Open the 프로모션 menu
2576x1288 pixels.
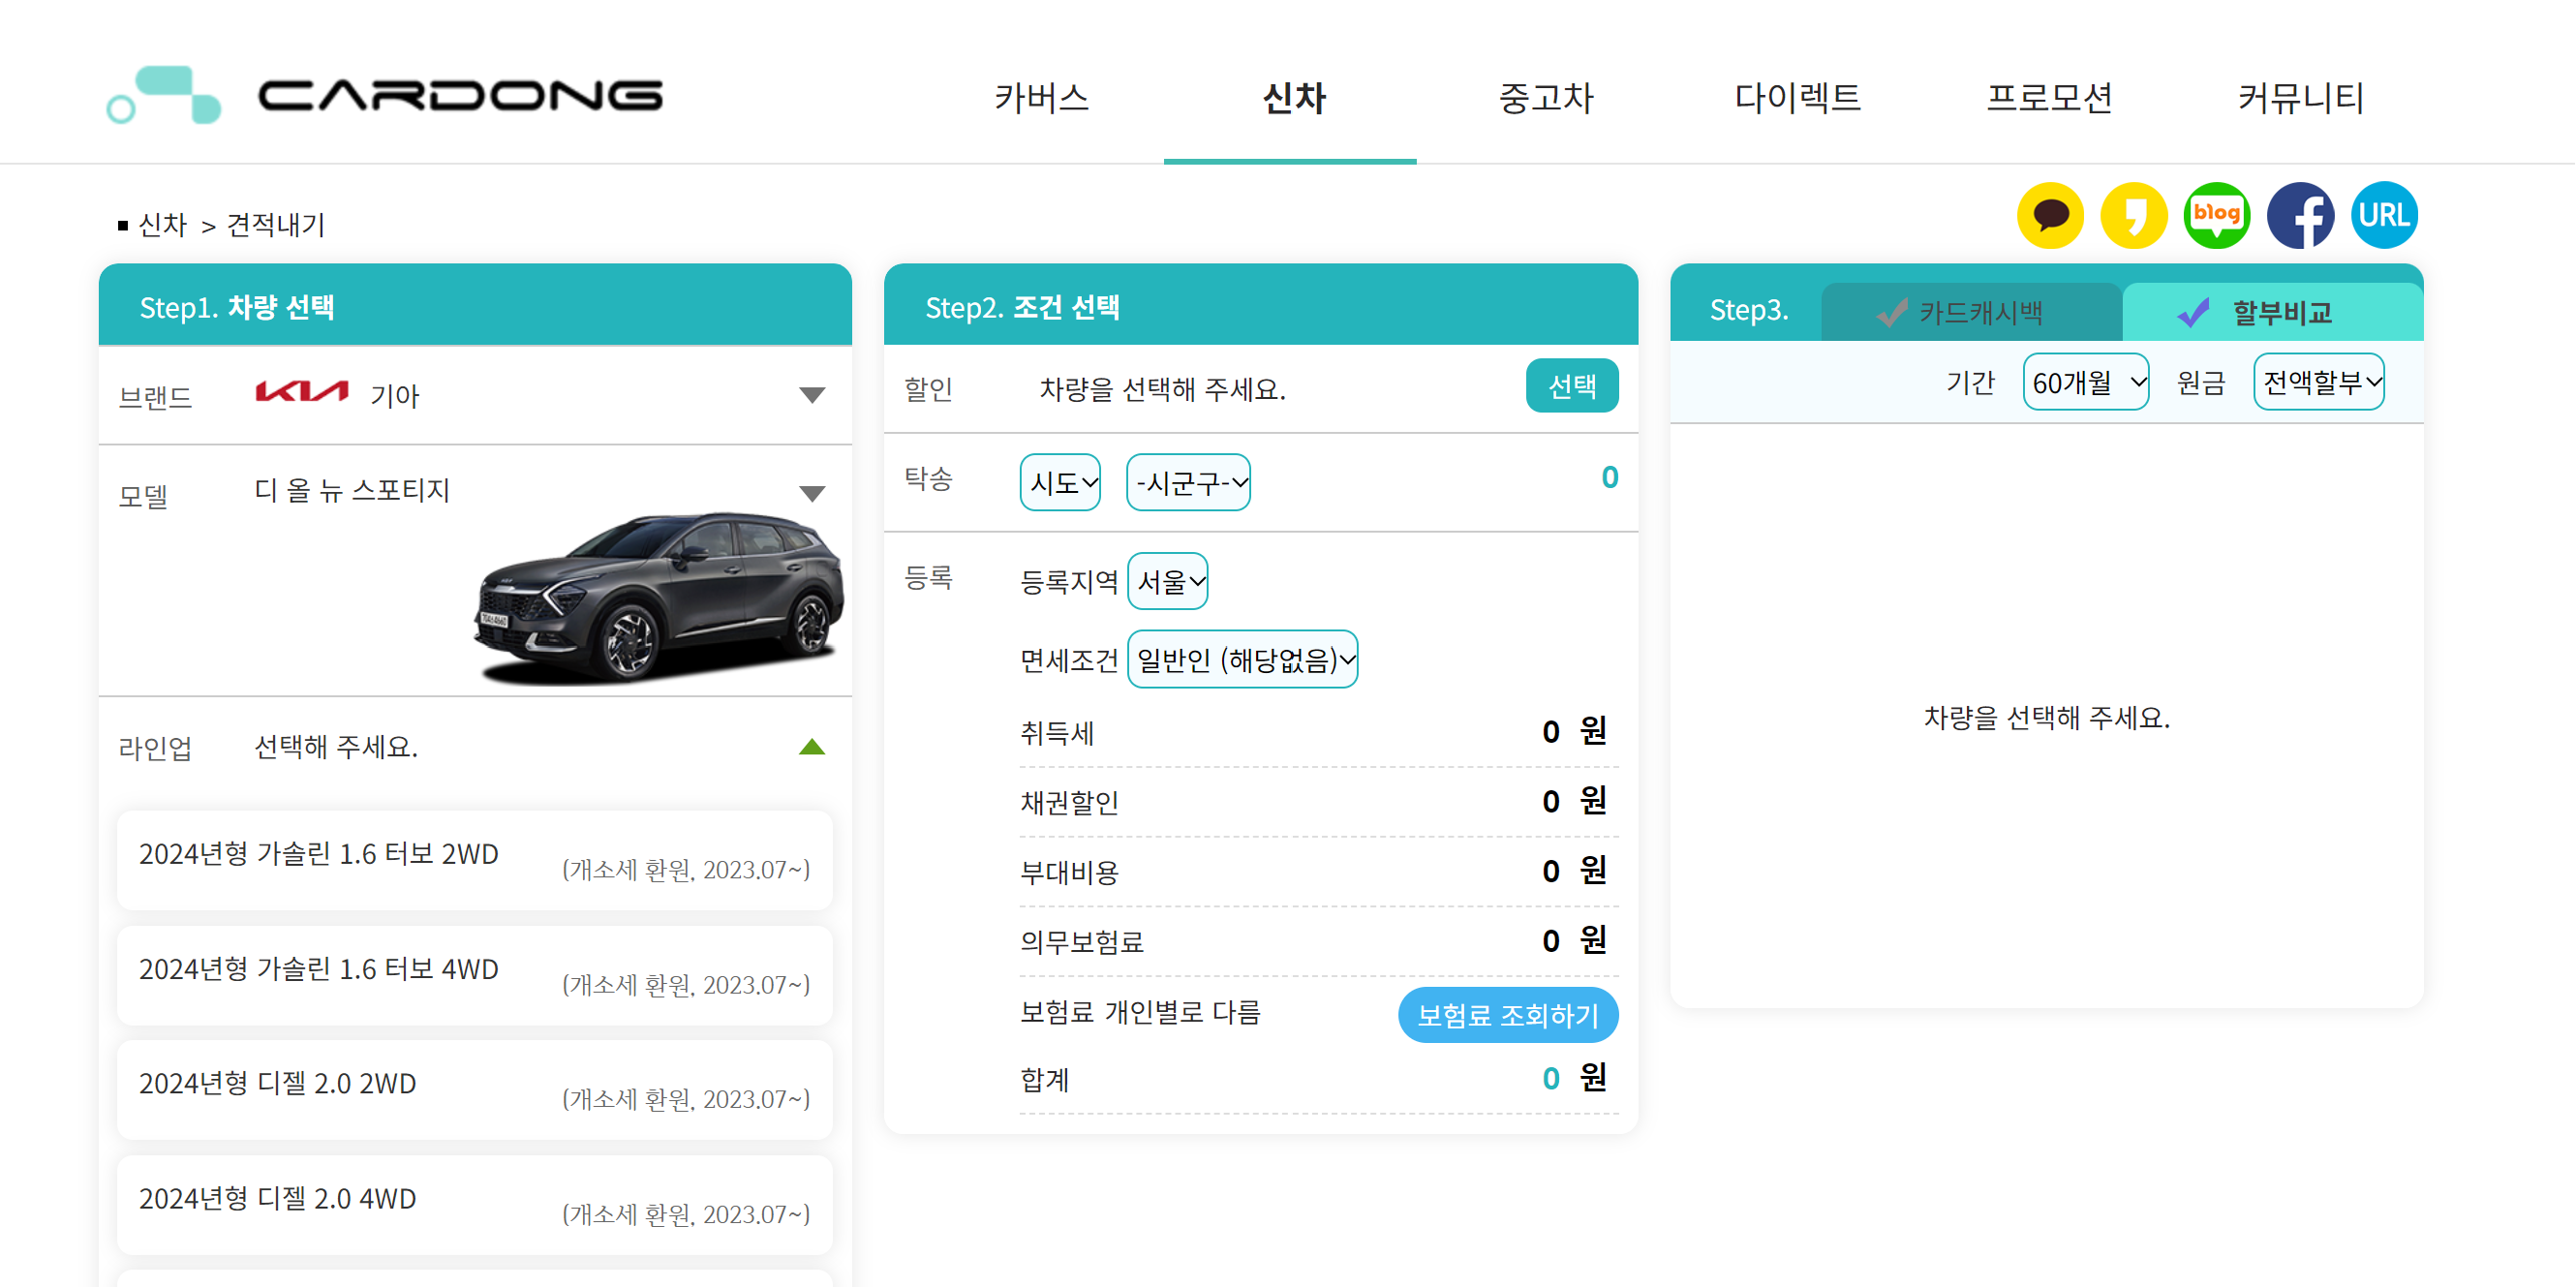2049,98
